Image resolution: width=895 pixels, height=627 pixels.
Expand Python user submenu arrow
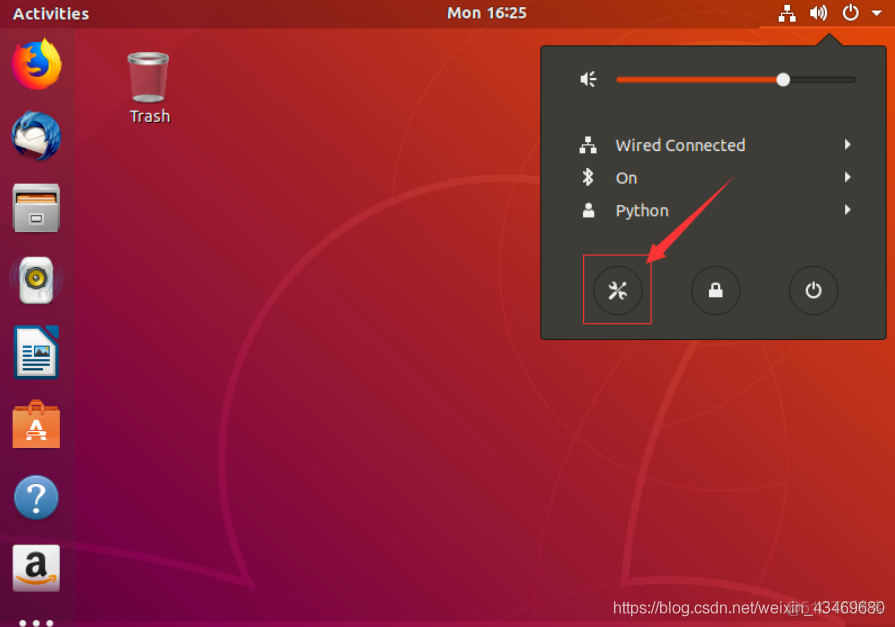[848, 210]
